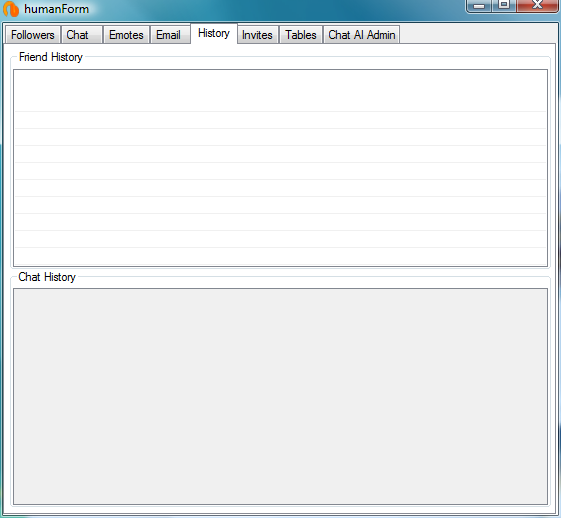Select the bottom row of Friend History list
Viewport: 561px width, 518px height.
tap(280, 256)
